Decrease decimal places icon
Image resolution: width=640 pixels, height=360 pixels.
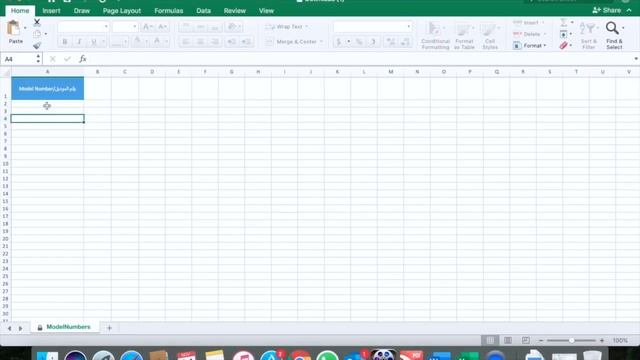(405, 42)
